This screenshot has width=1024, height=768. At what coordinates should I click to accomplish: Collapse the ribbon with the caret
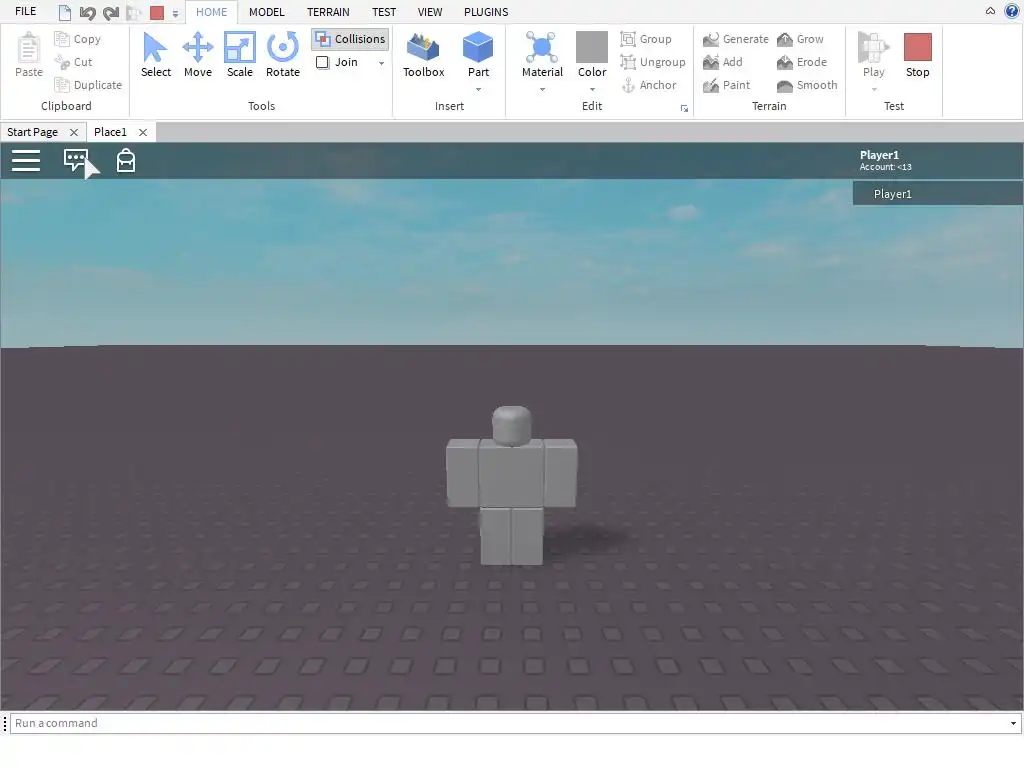click(990, 11)
